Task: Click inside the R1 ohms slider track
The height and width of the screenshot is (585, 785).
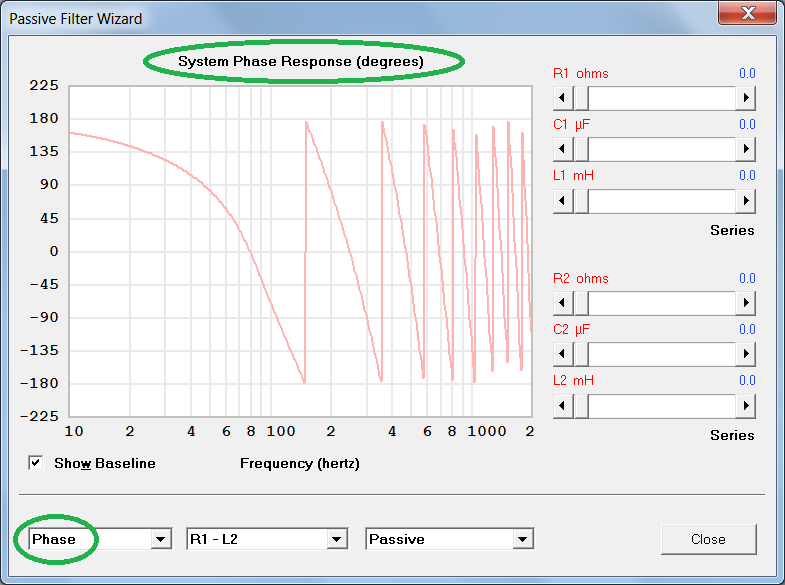Action: click(662, 98)
